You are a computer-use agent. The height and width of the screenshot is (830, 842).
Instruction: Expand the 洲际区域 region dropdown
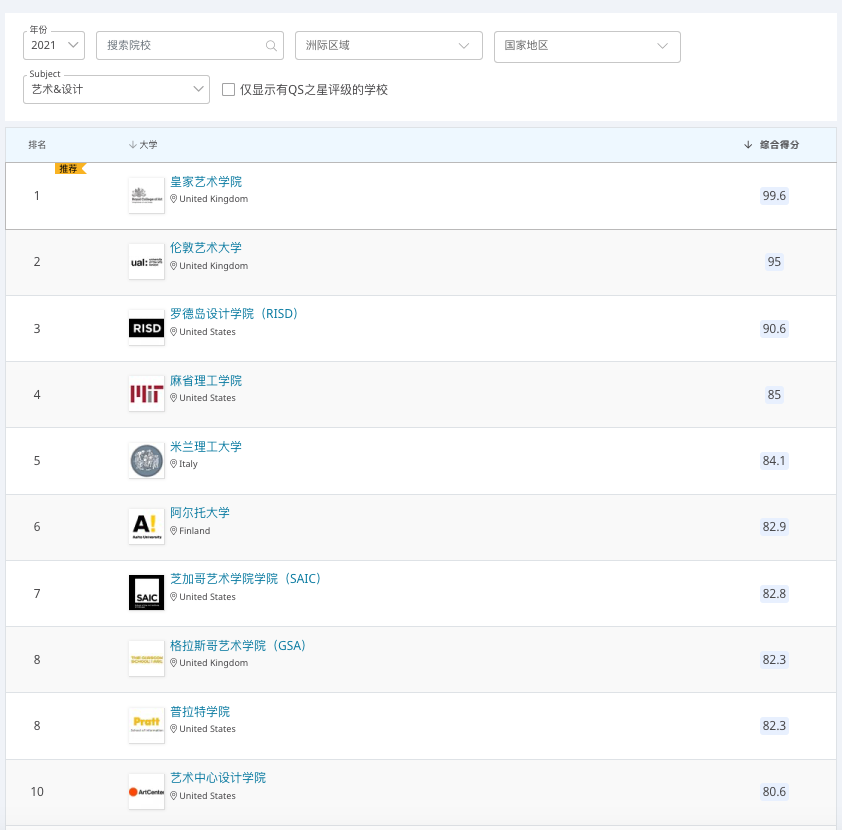[388, 46]
